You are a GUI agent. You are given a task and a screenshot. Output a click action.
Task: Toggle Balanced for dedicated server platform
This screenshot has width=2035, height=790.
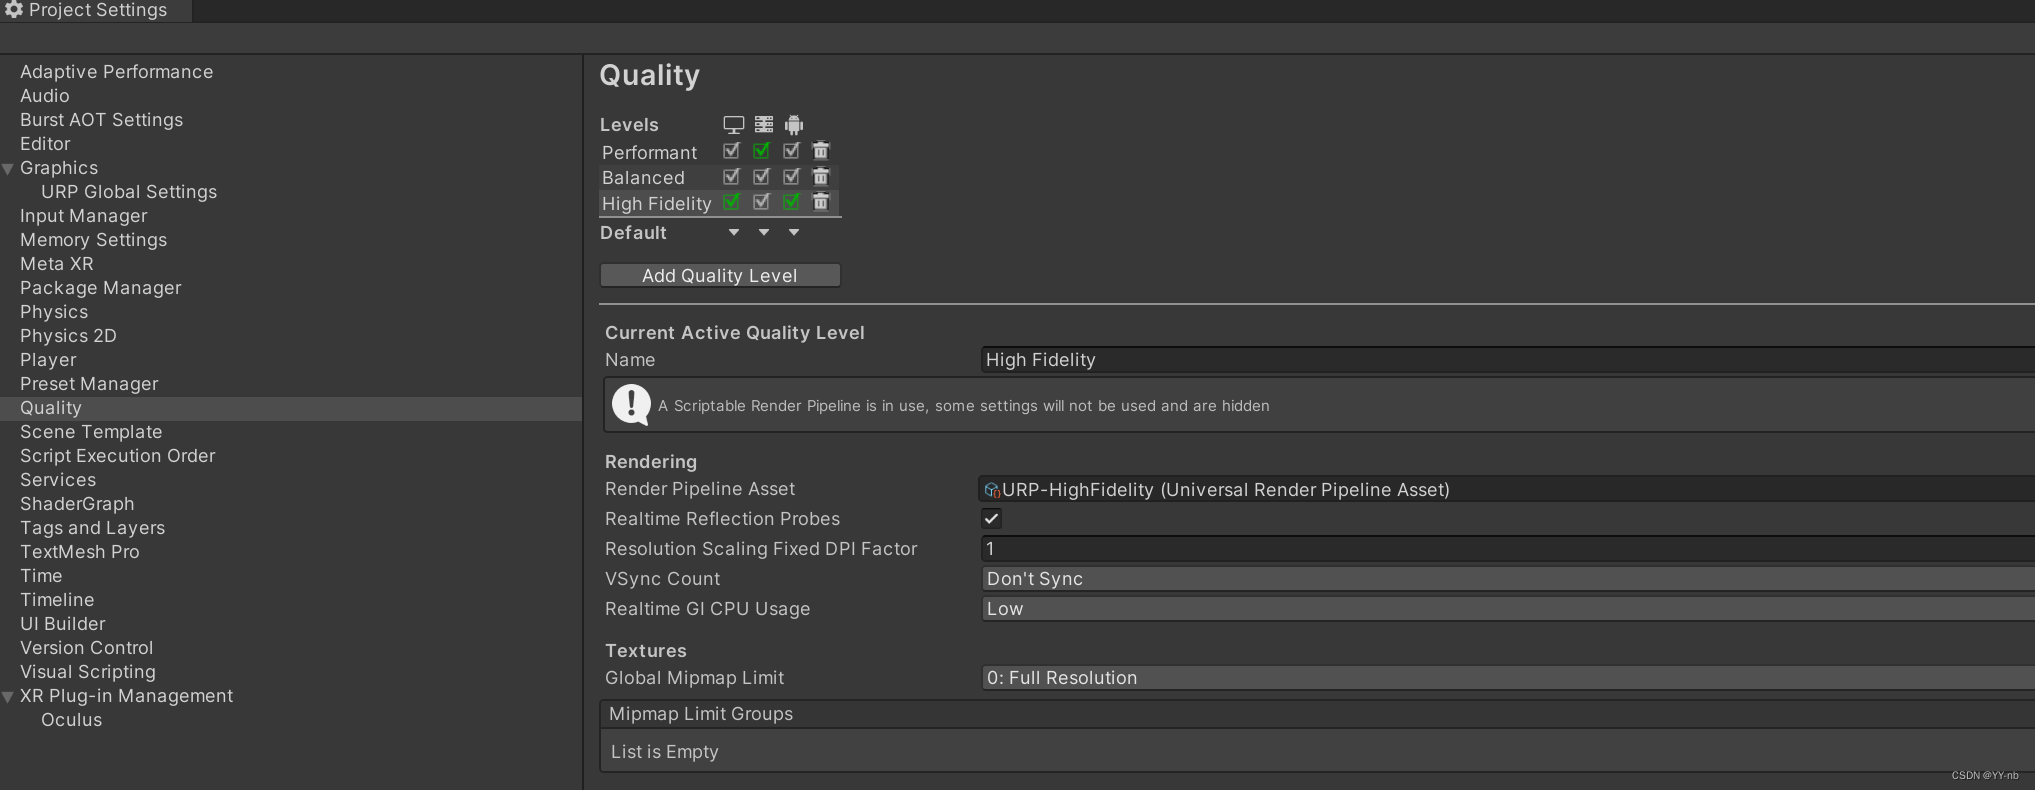point(761,176)
